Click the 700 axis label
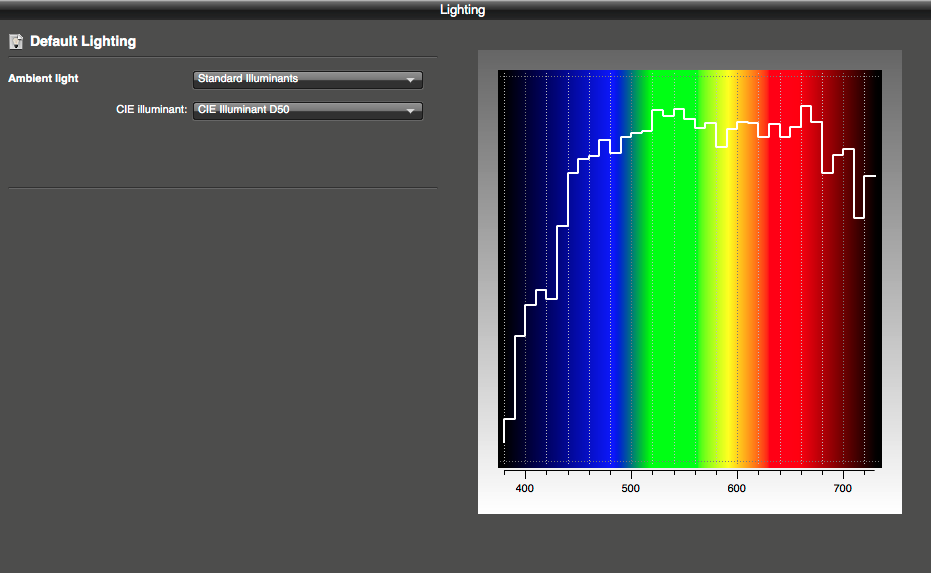This screenshot has width=931, height=573. (843, 488)
